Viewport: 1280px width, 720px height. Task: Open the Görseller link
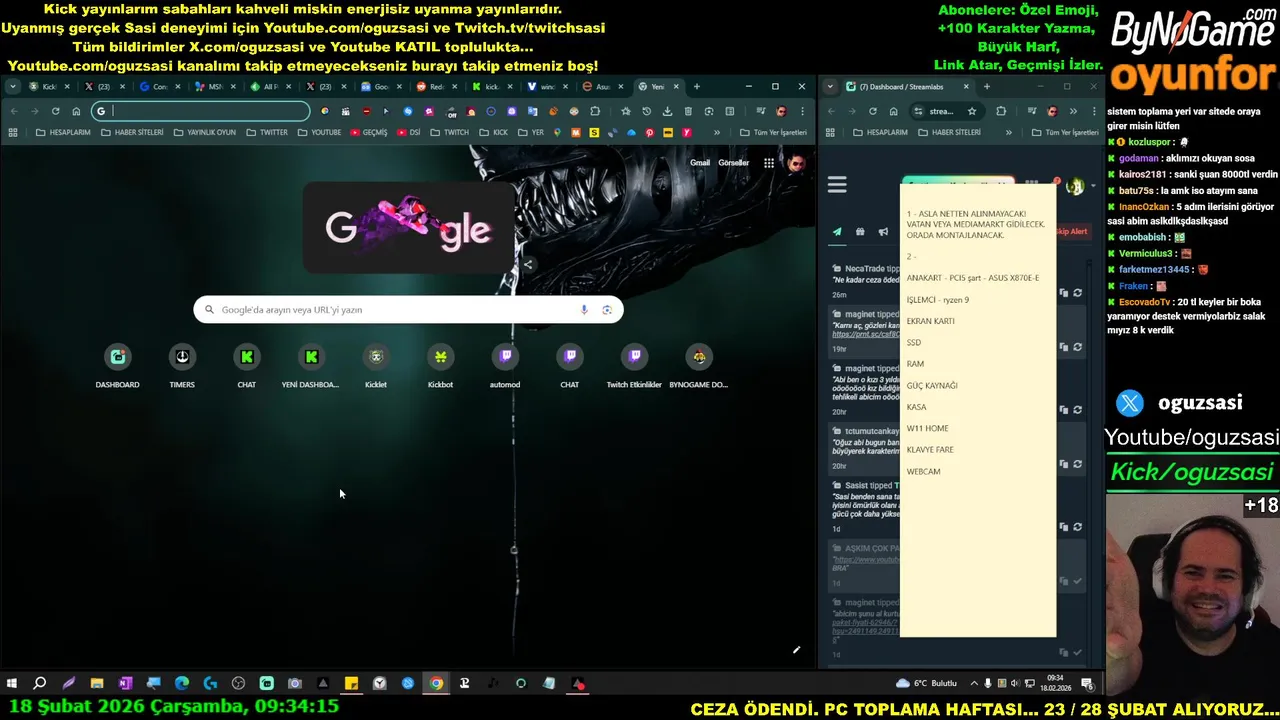733,163
